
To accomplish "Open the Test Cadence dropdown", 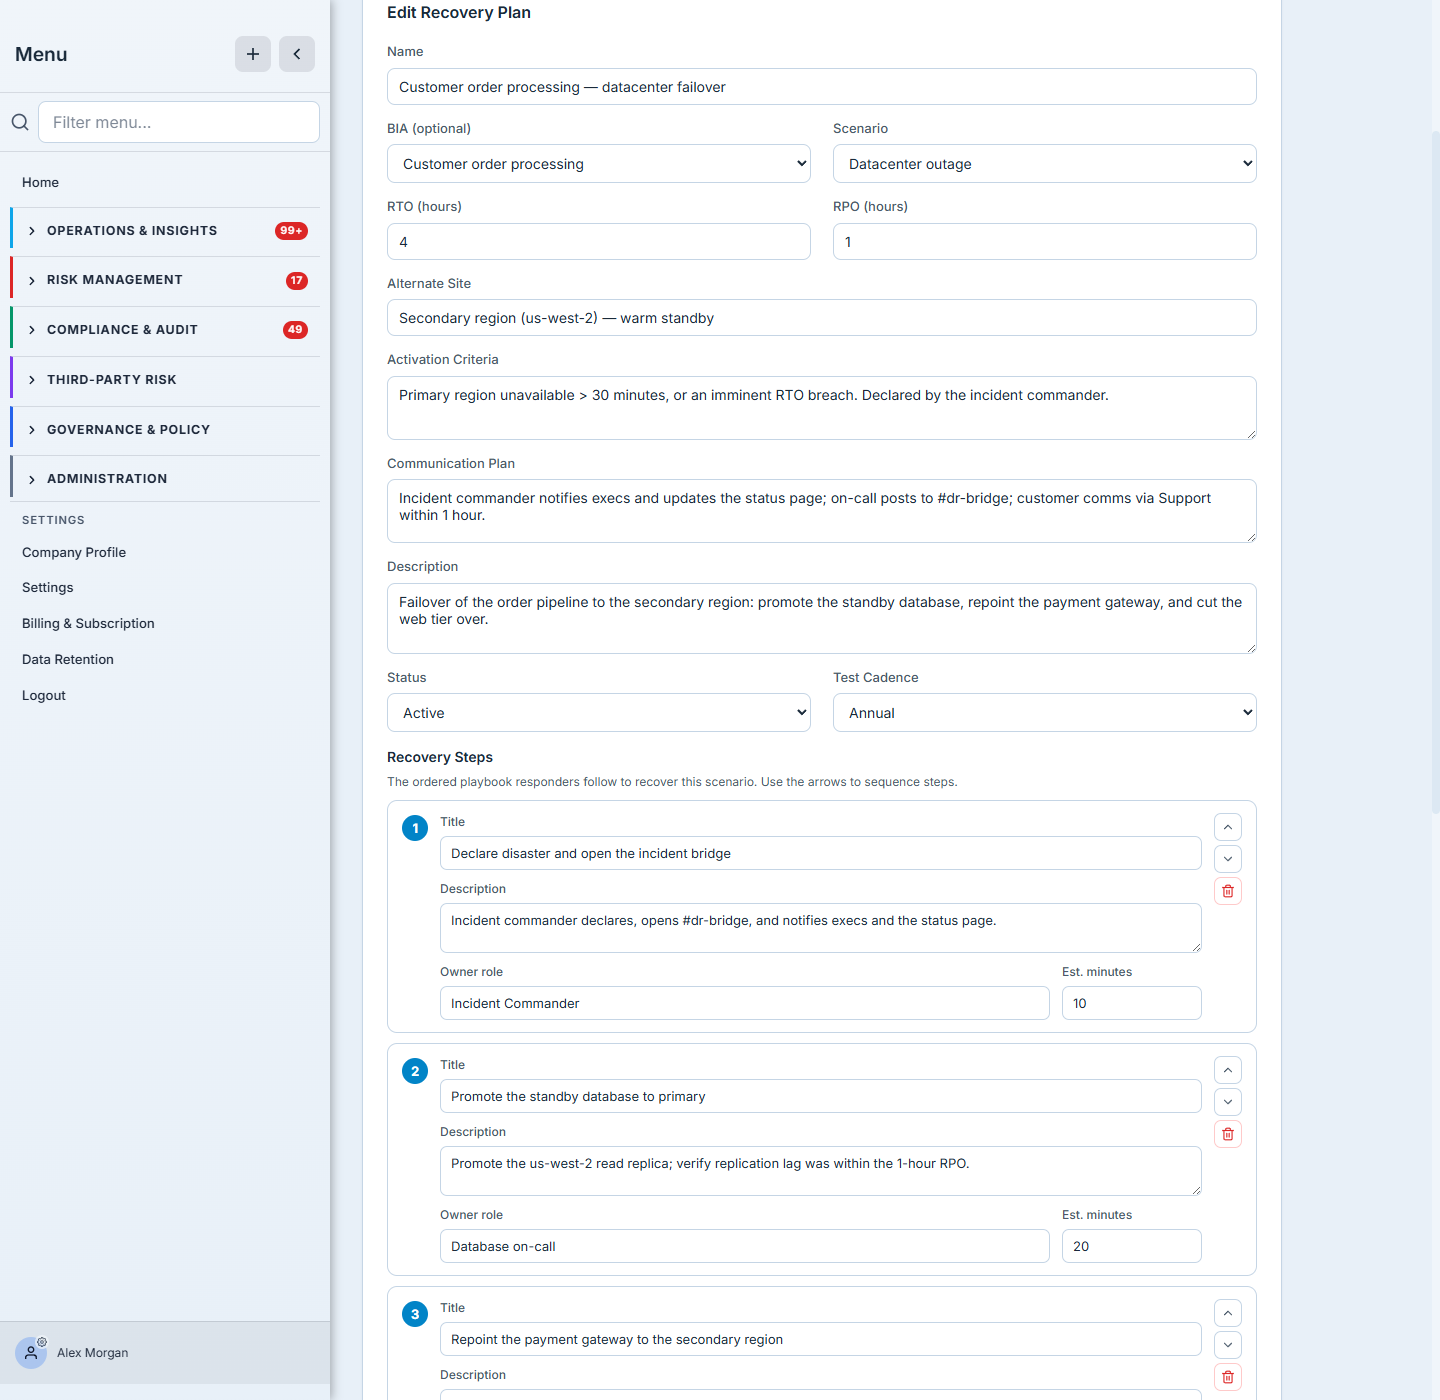I will [x=1045, y=713].
